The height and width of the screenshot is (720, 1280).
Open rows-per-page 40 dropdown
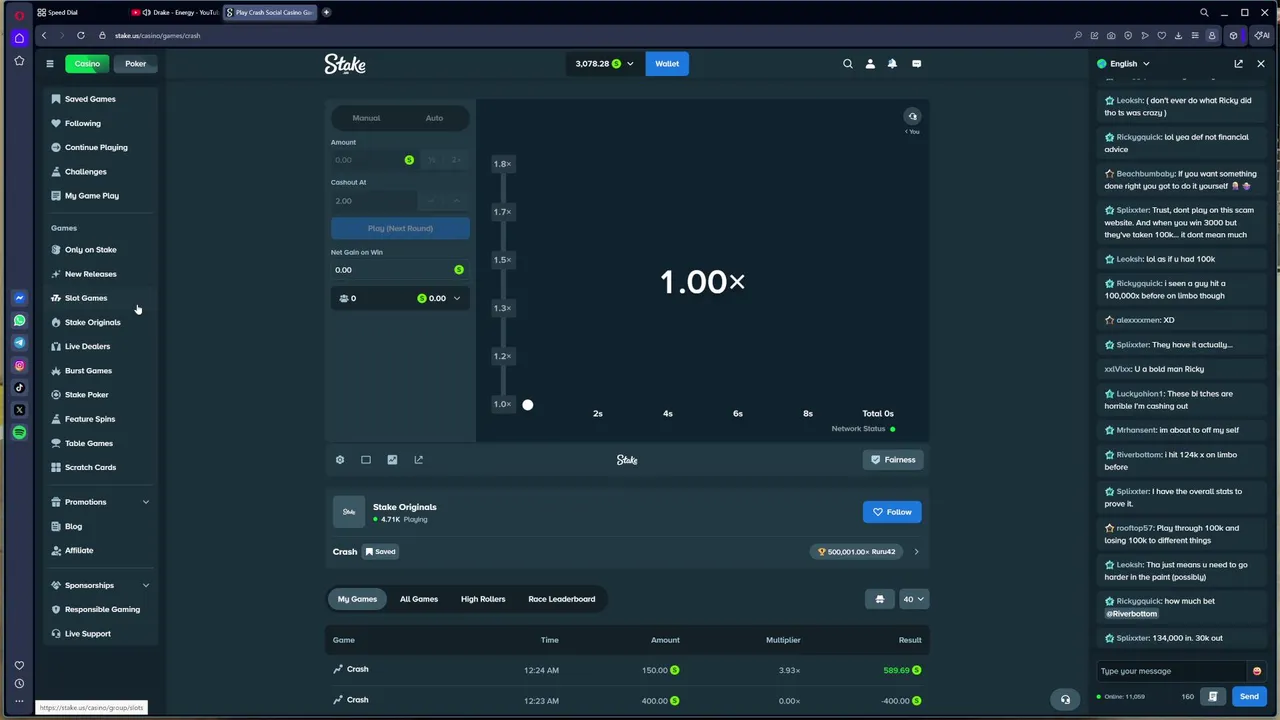(x=914, y=599)
